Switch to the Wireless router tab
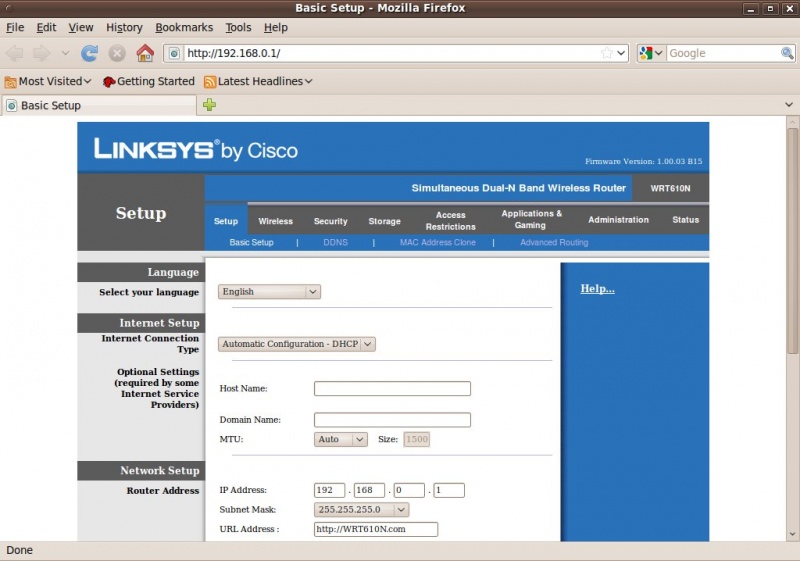800x561 pixels. tap(275, 221)
